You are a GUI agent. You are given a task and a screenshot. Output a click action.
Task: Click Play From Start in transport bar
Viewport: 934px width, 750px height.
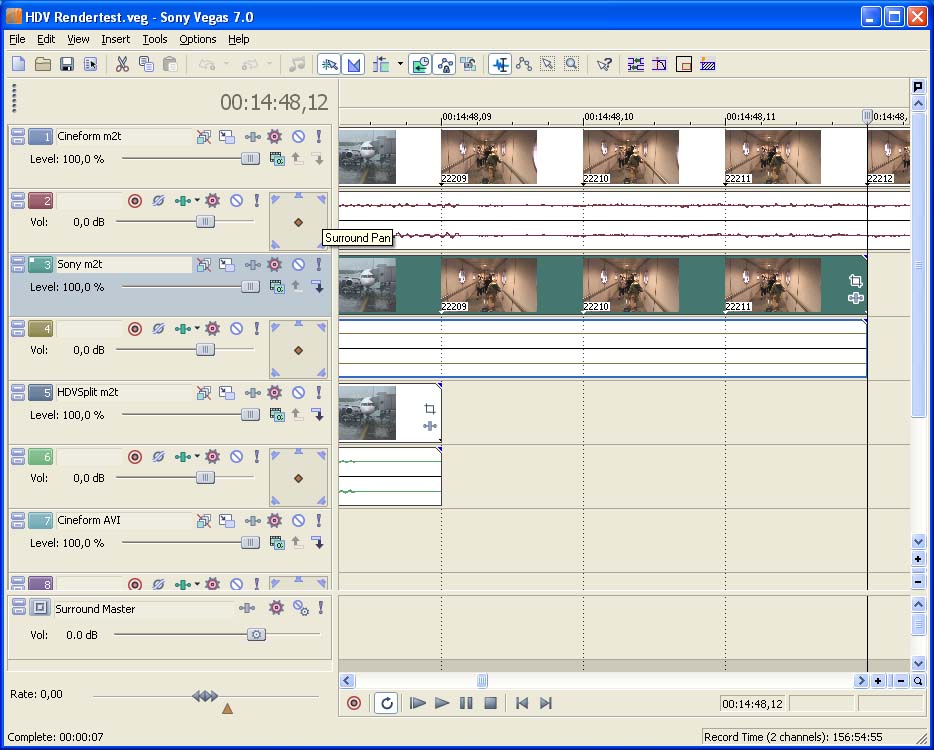click(418, 704)
